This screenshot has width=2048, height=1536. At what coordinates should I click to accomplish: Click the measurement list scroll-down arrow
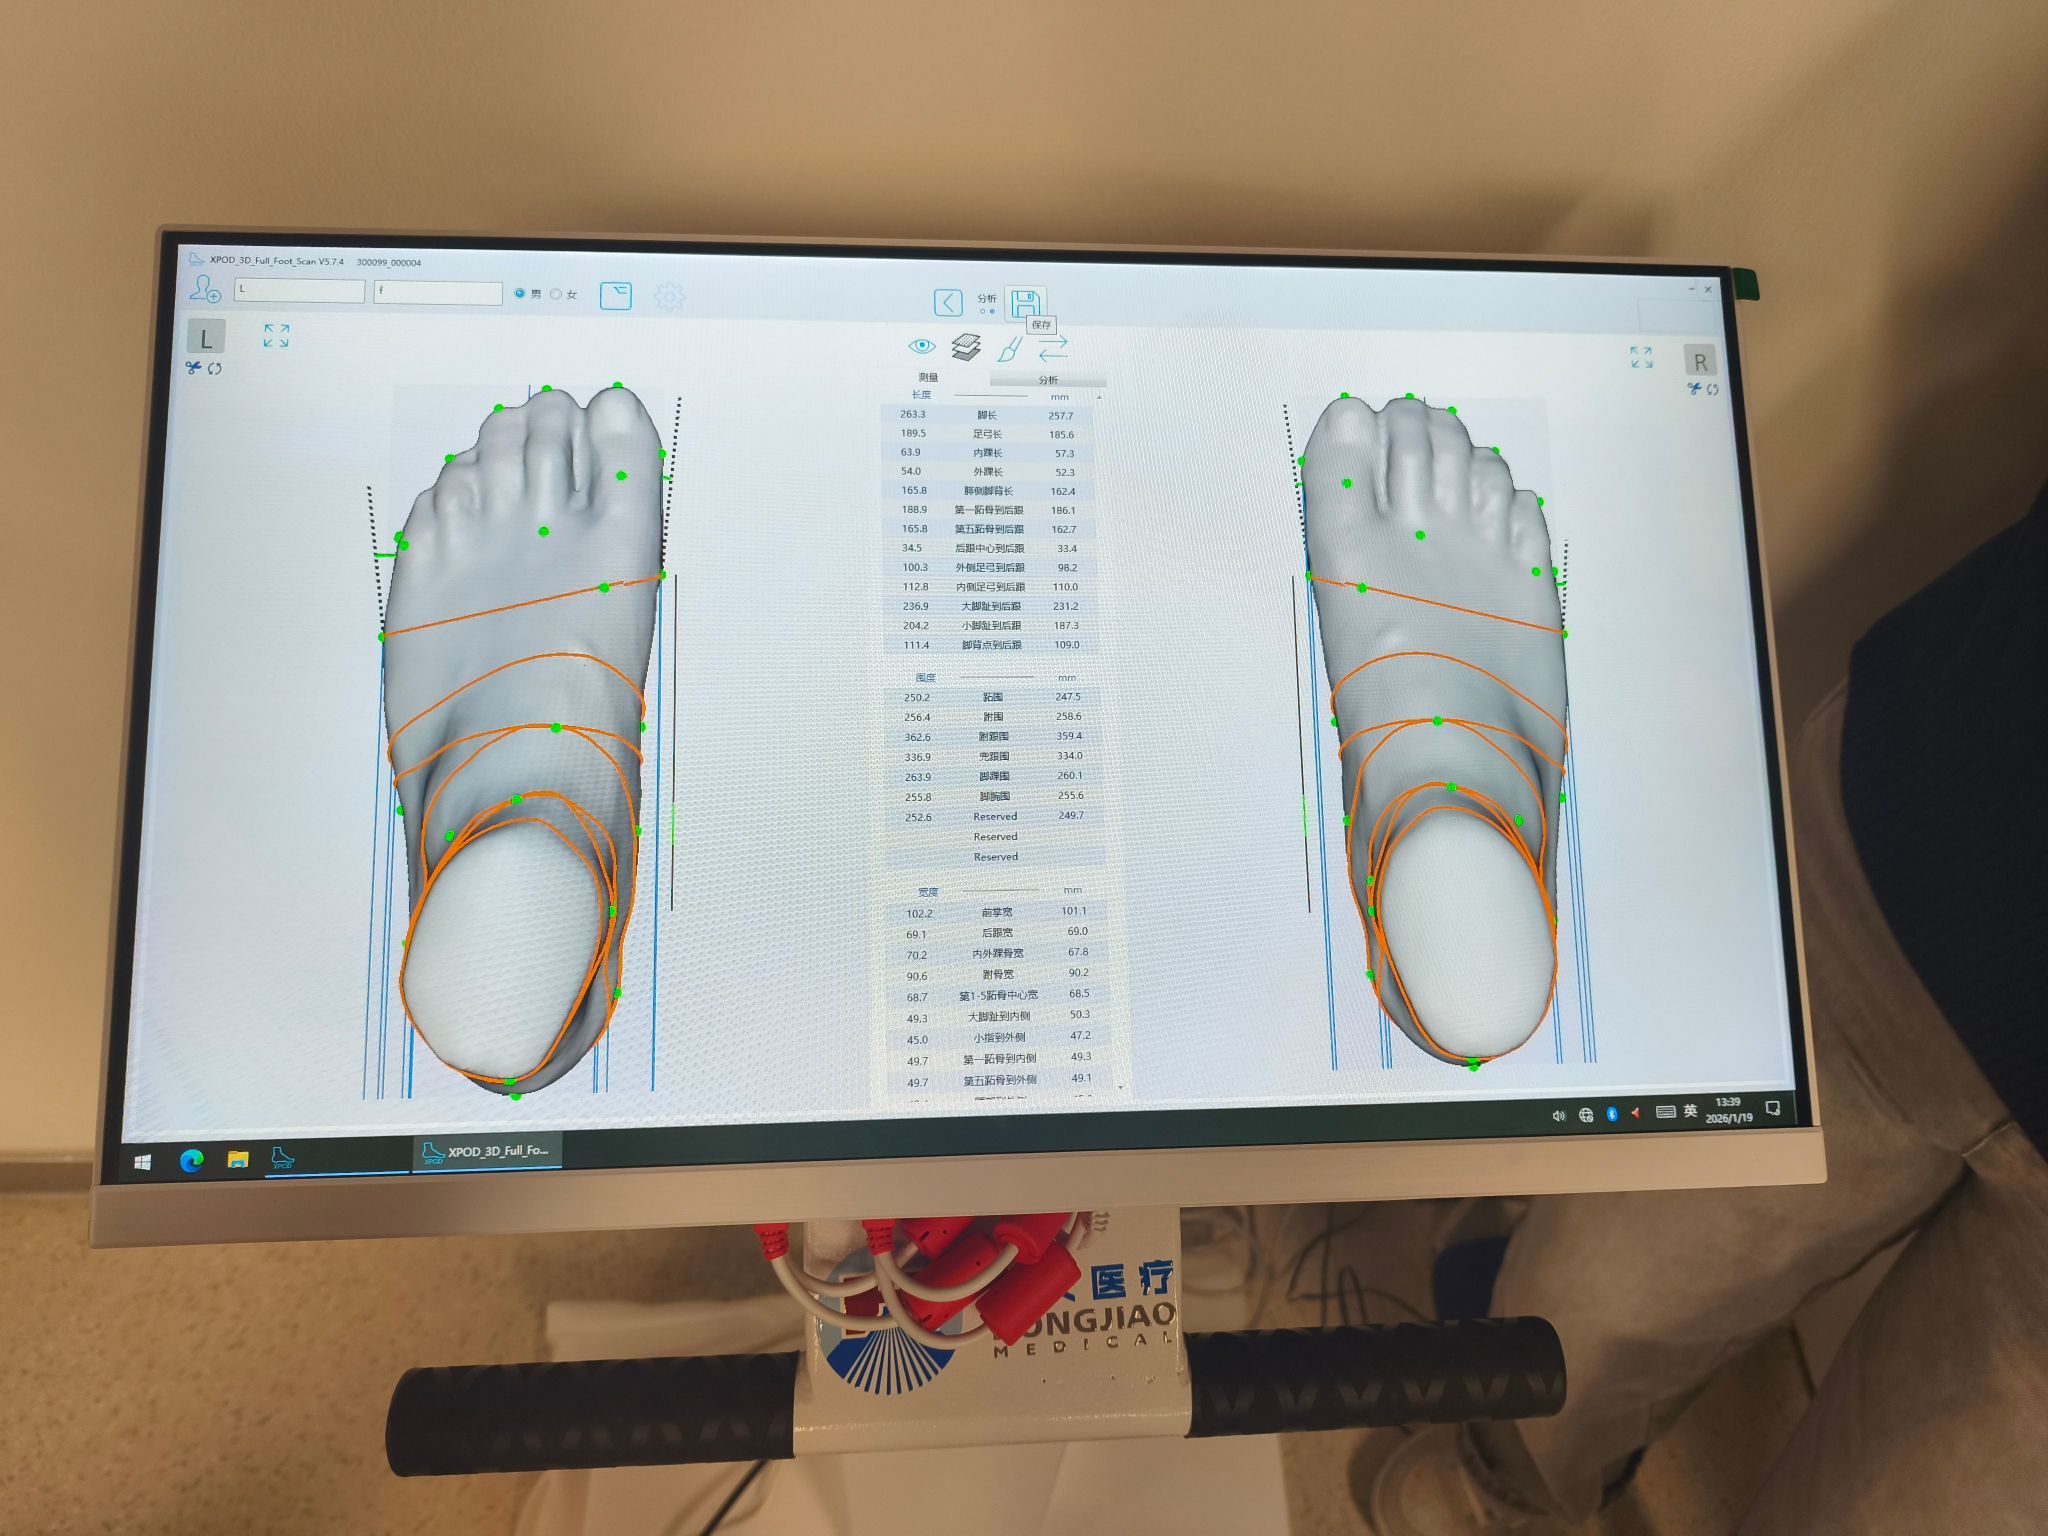(1120, 1087)
